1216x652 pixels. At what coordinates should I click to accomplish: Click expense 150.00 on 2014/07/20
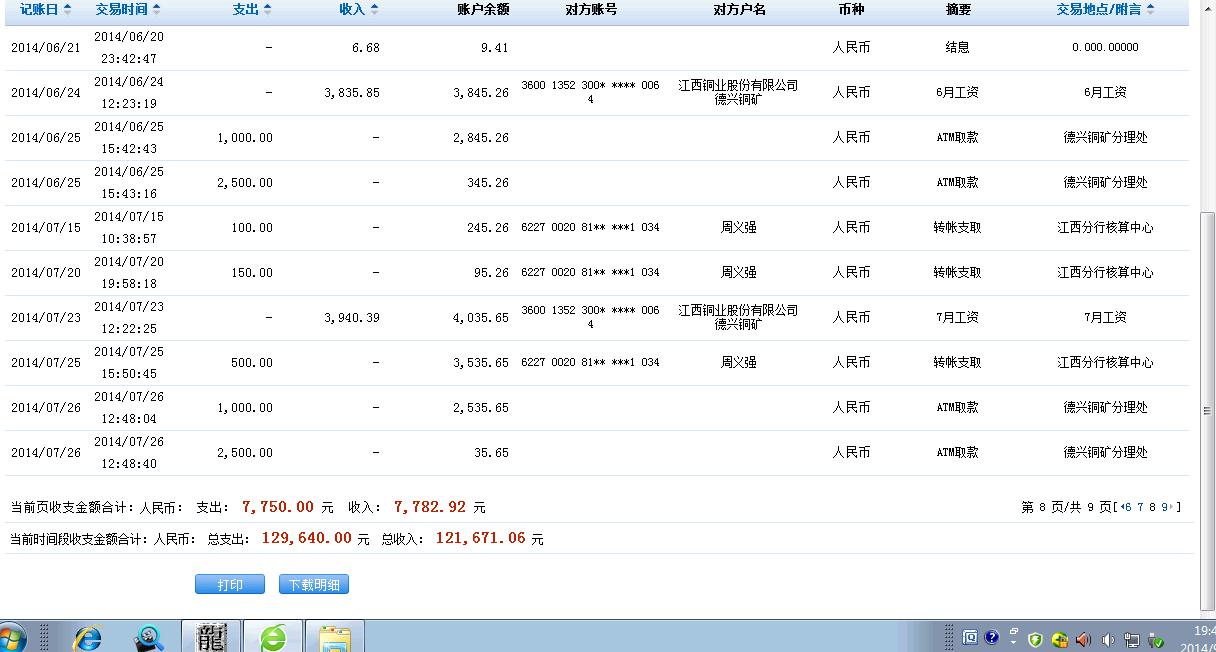251,273
